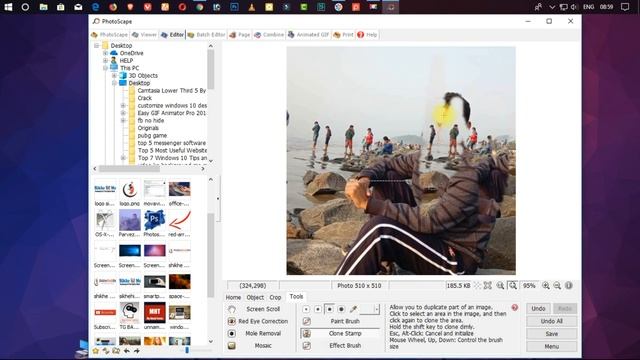Adjust the thumbnail size slider

click(x=187, y=351)
